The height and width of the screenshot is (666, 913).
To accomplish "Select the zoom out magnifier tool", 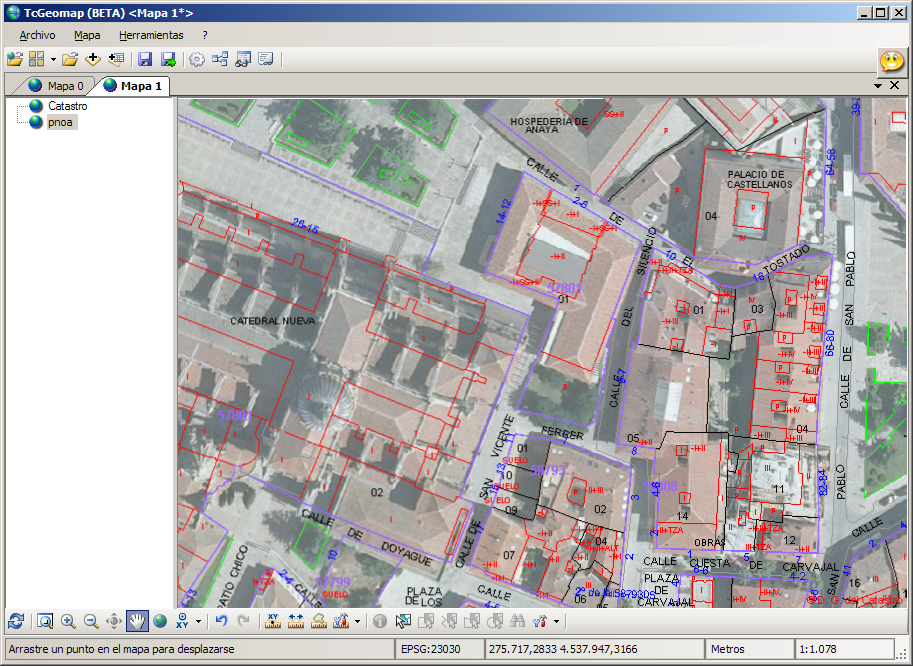I will click(x=91, y=621).
